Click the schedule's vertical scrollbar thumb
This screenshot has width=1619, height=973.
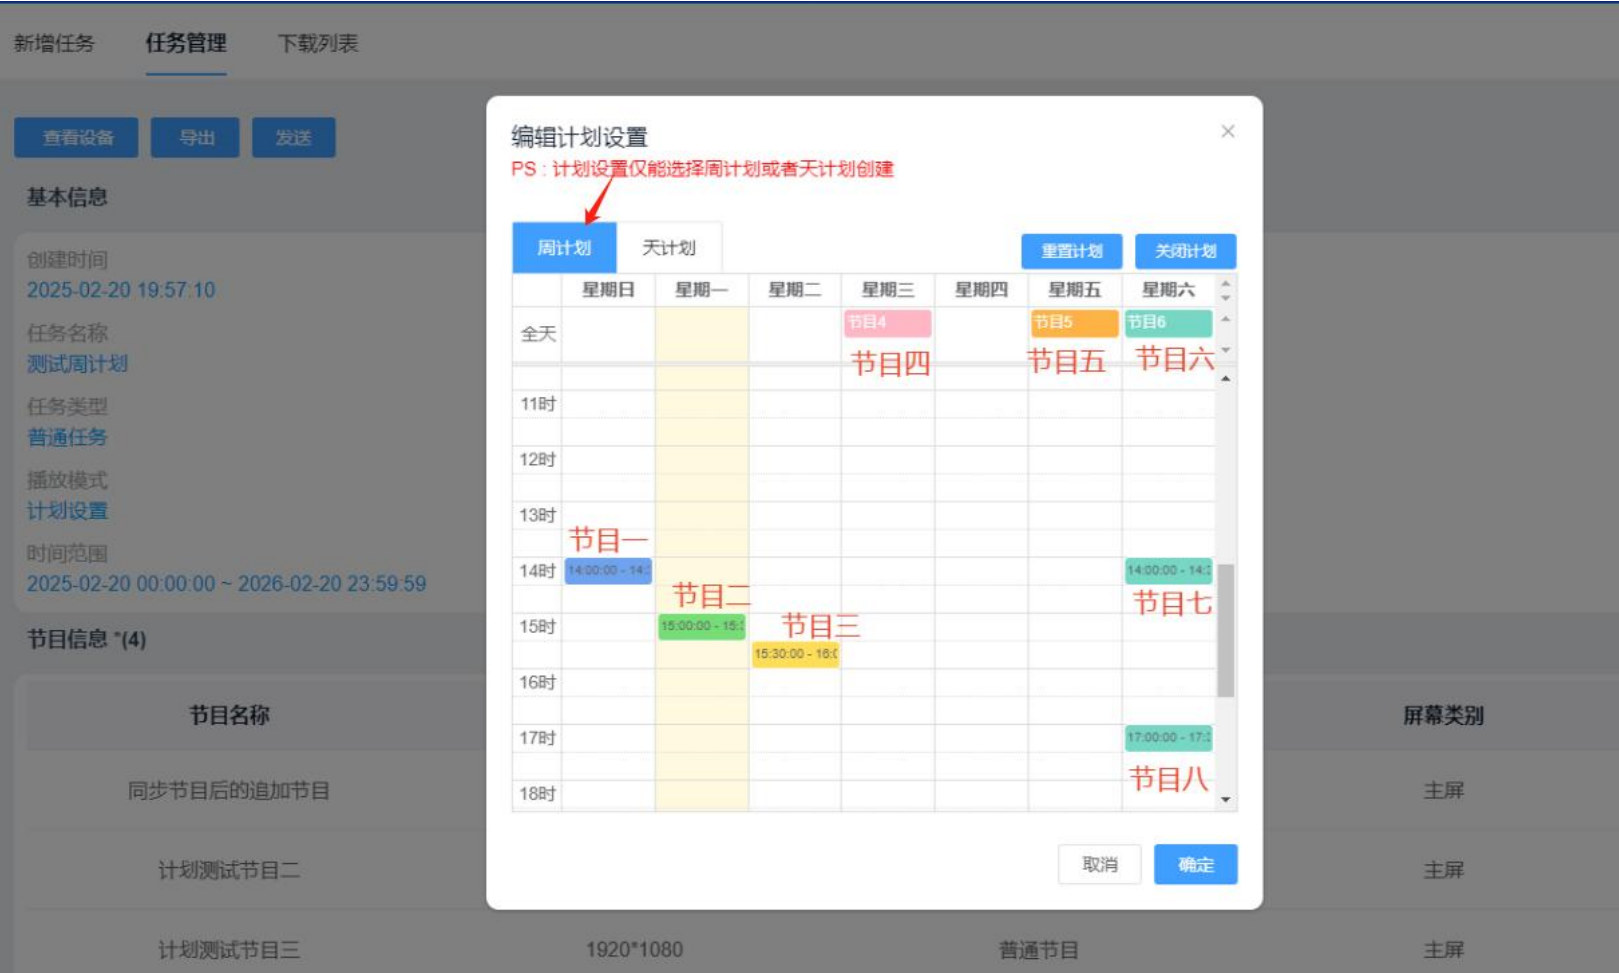tap(1226, 630)
